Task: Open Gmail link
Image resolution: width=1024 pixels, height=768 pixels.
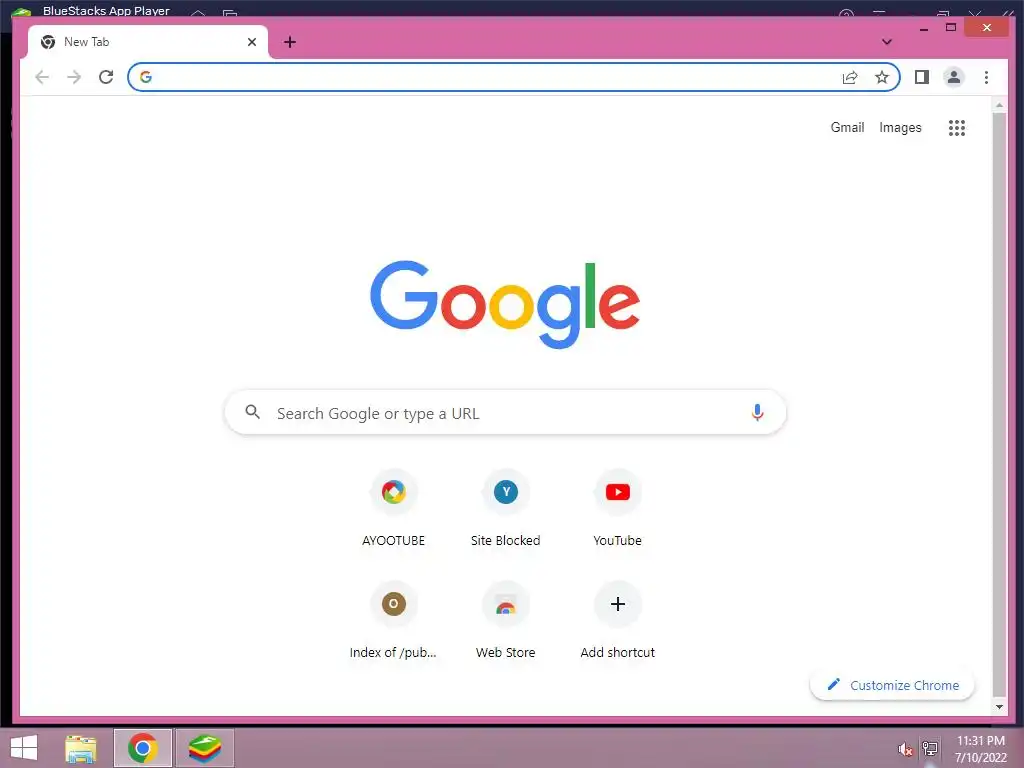Action: [x=847, y=127]
